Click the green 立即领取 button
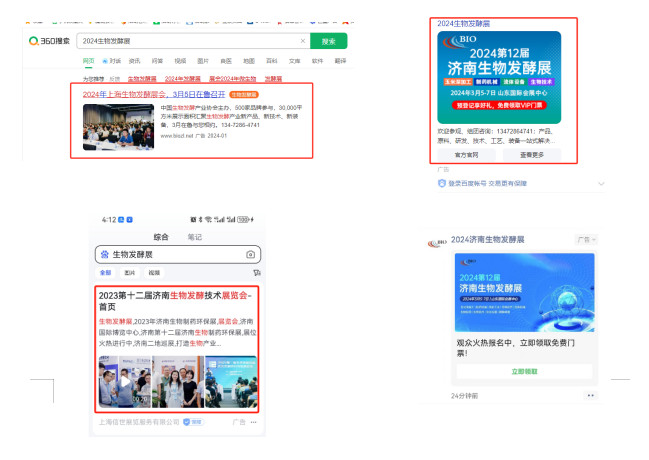The height and width of the screenshot is (460, 649). point(524,371)
